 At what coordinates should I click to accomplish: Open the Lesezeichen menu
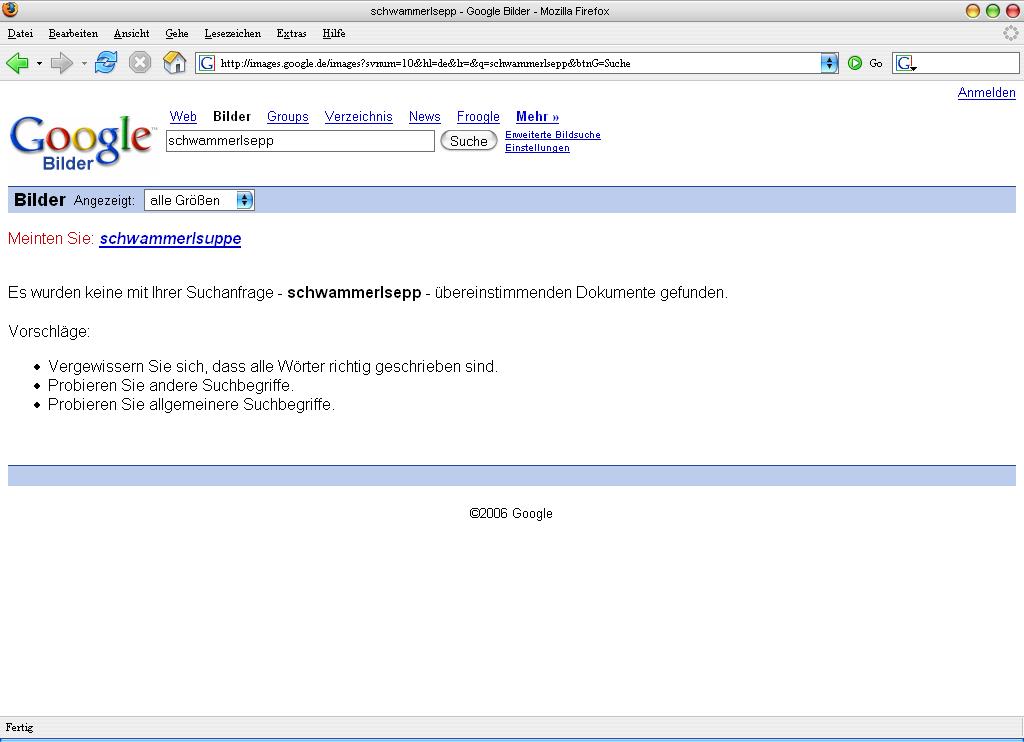tap(232, 33)
